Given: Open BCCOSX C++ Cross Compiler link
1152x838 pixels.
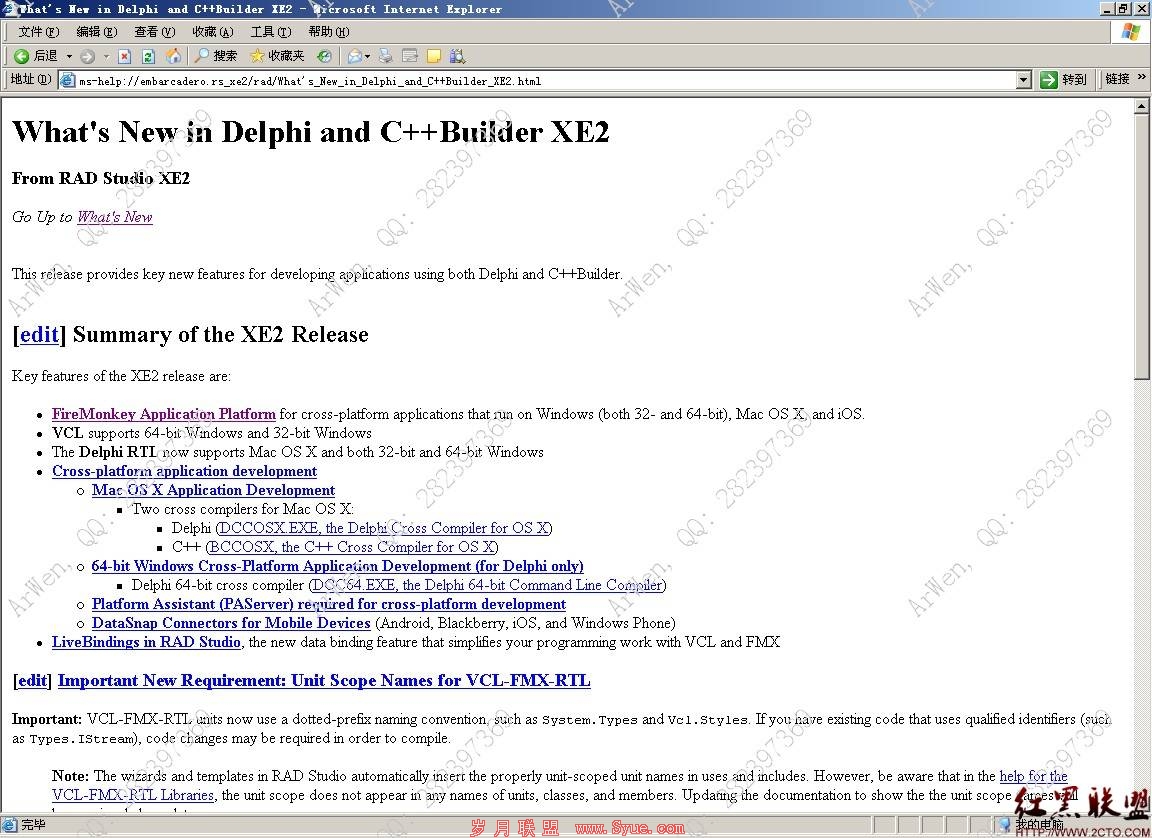Looking at the screenshot, I should [352, 547].
